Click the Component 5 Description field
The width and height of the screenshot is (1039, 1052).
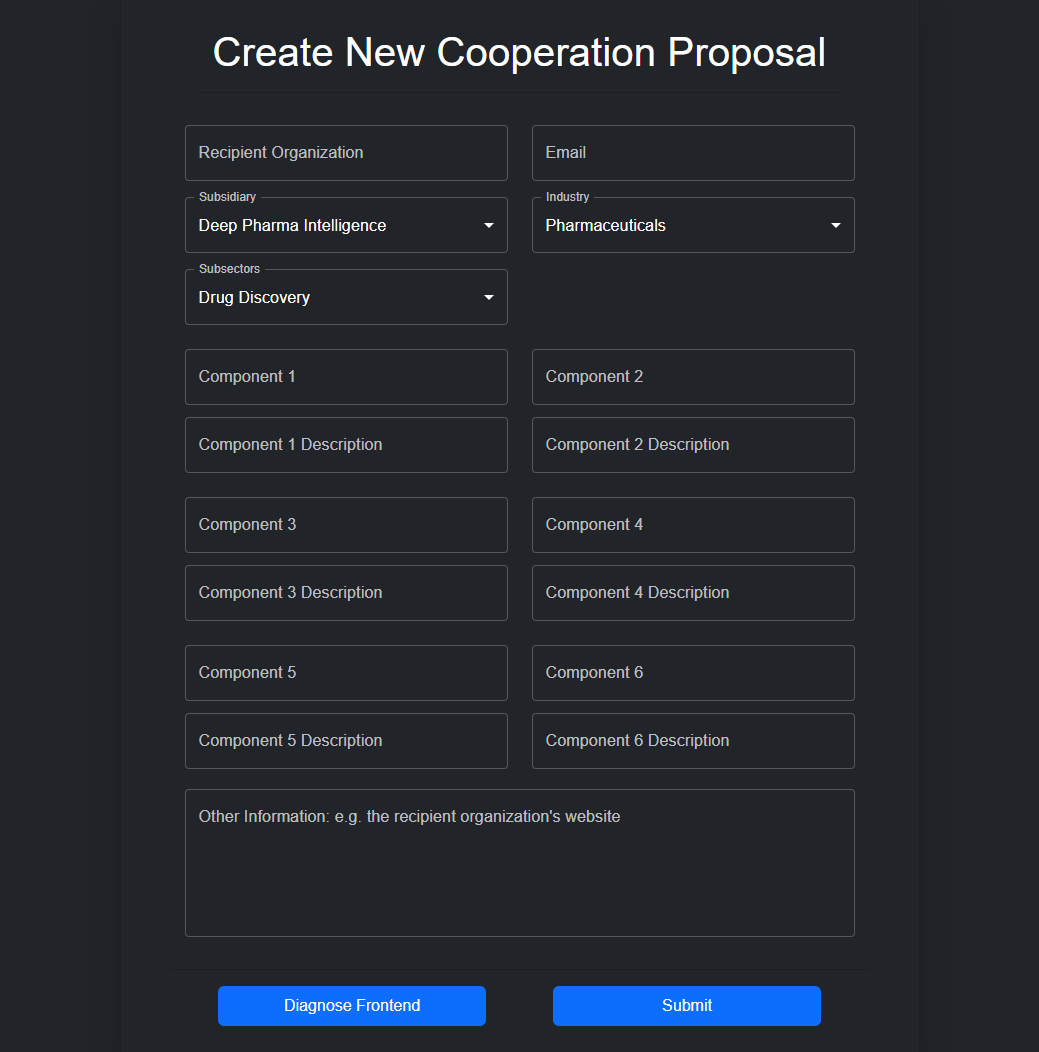pos(346,741)
